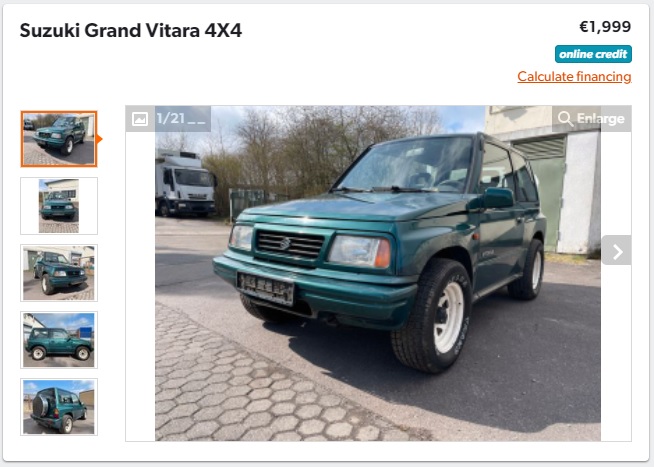The image size is (654, 467).
Task: Click the car's white front wheel in main photo
Action: pos(449,317)
